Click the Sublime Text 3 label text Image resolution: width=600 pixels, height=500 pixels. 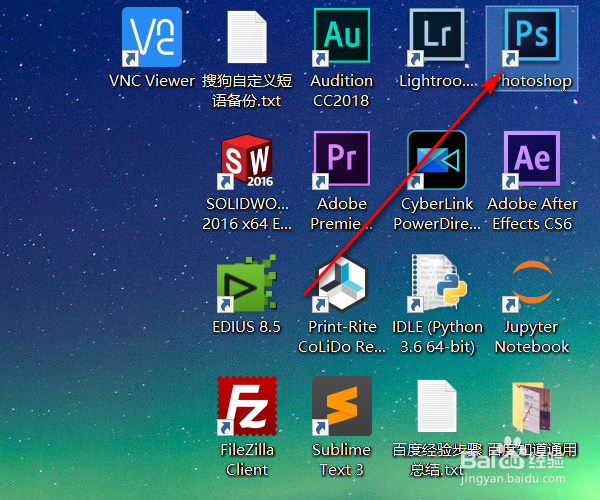(x=341, y=459)
